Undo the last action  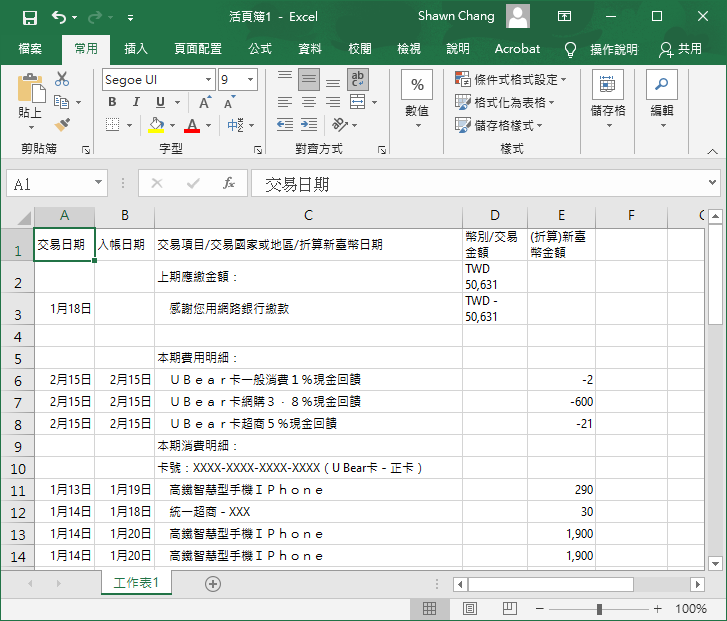pos(59,18)
